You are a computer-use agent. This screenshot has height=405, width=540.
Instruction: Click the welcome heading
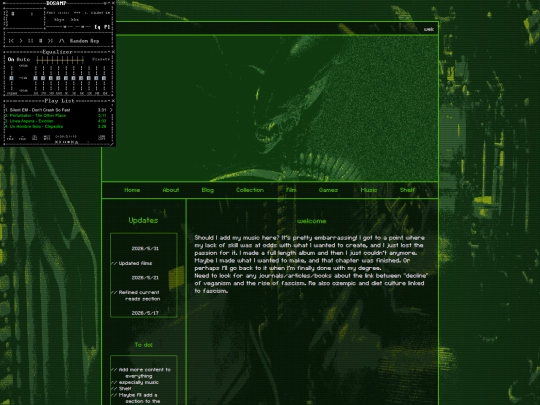(312, 221)
